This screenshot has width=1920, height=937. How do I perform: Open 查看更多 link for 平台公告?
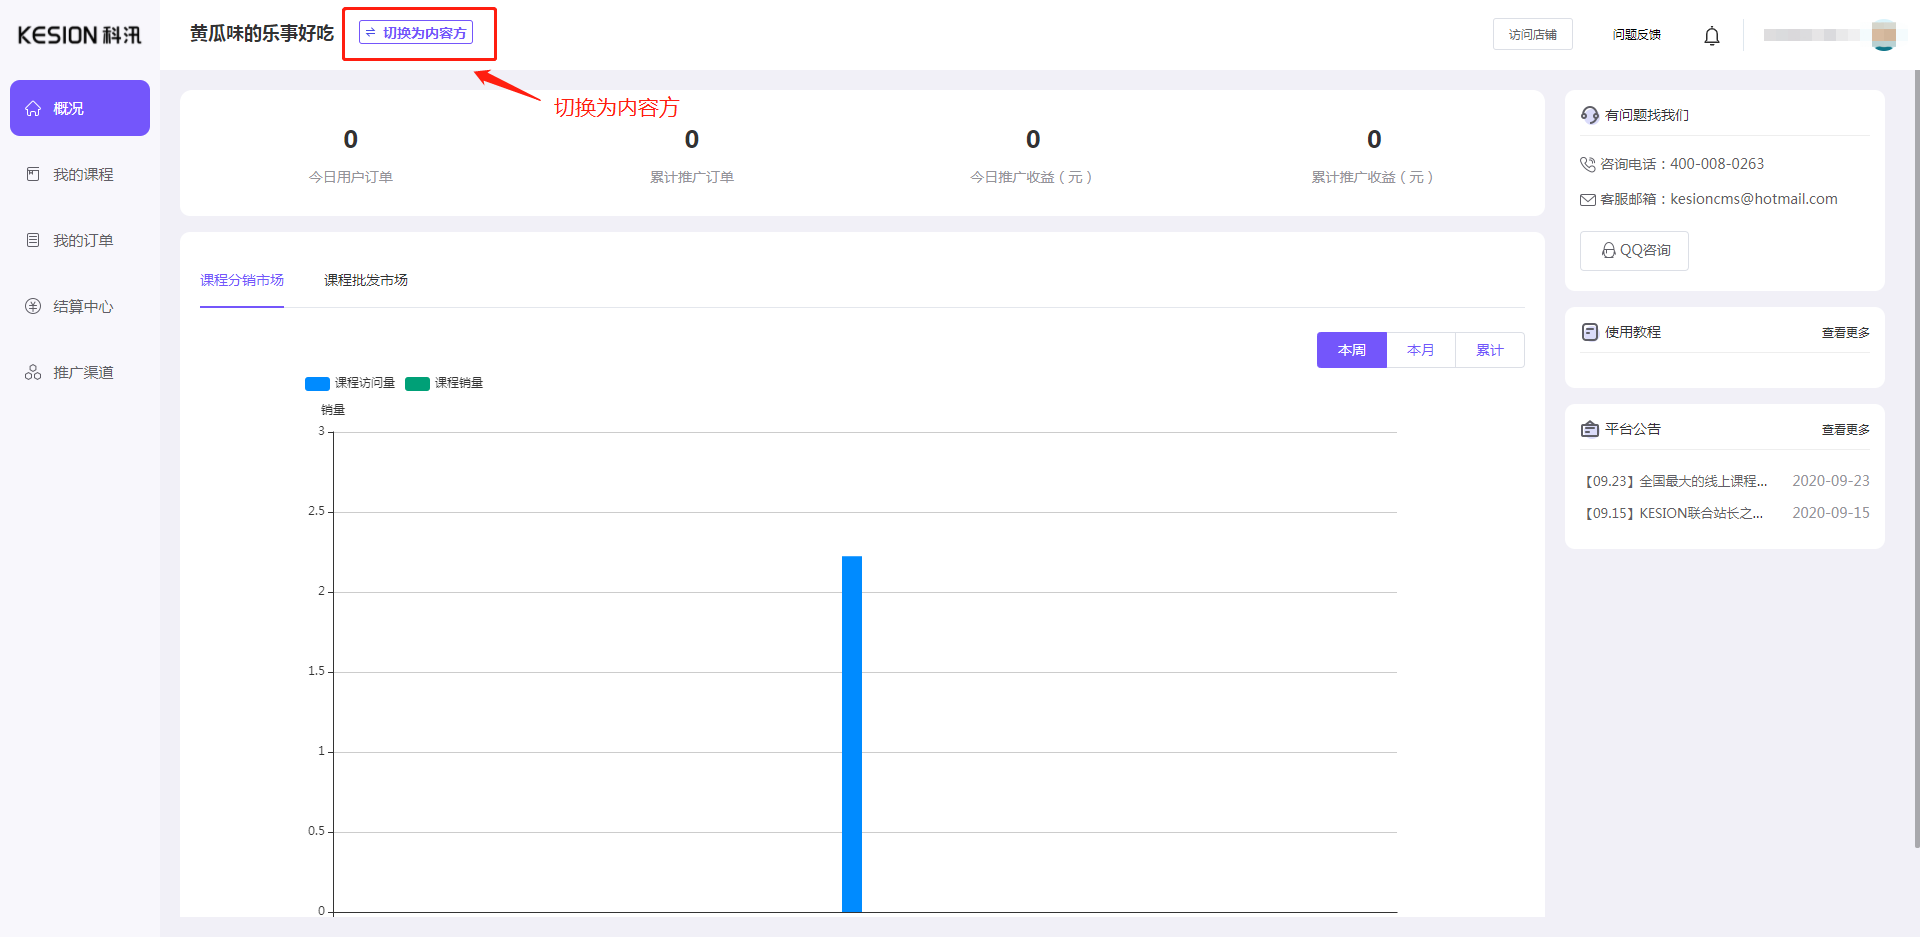click(x=1845, y=430)
